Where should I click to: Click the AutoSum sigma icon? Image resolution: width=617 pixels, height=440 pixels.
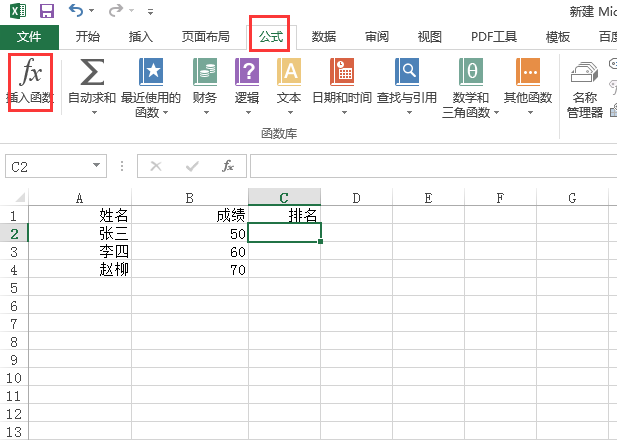(x=92, y=72)
